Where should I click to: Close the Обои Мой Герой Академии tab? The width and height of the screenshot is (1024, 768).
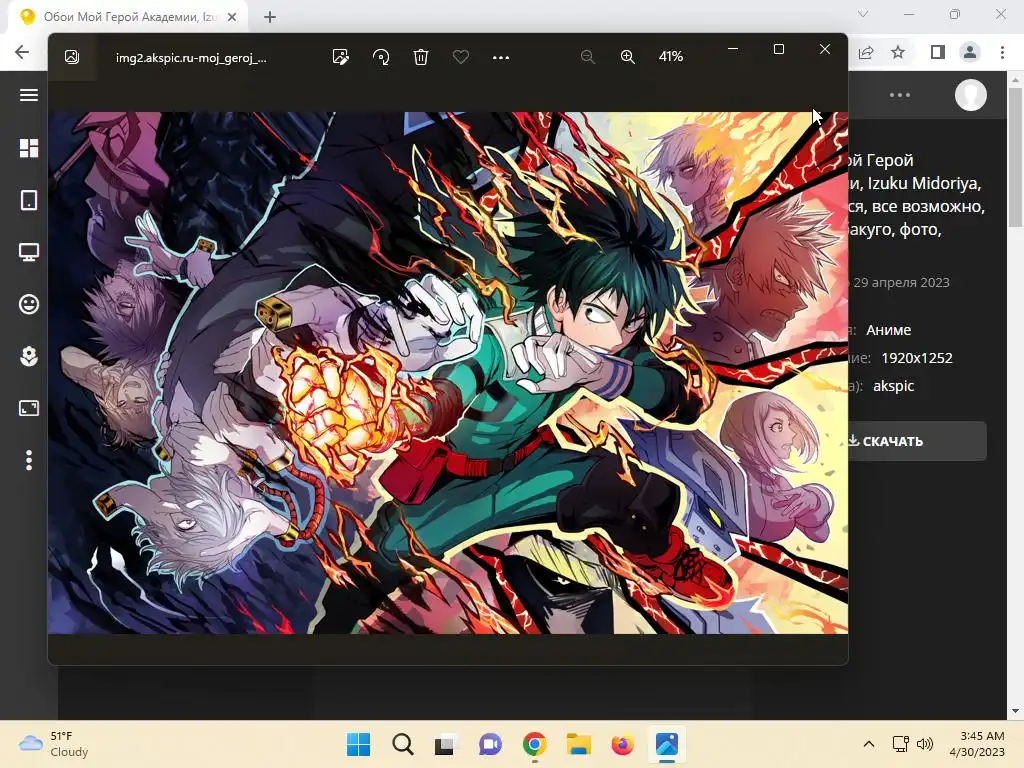pyautogui.click(x=232, y=17)
